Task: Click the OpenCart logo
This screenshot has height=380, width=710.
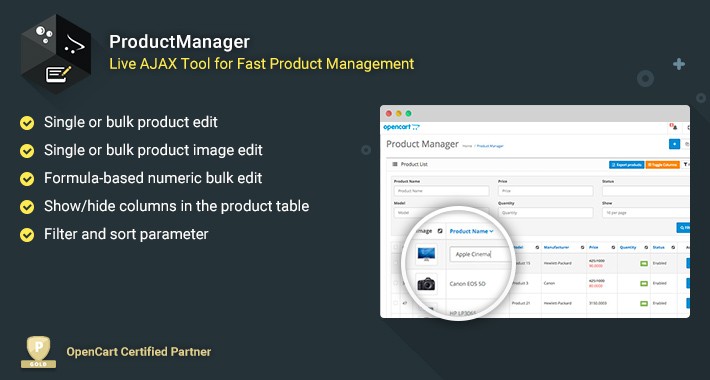Action: 401,127
